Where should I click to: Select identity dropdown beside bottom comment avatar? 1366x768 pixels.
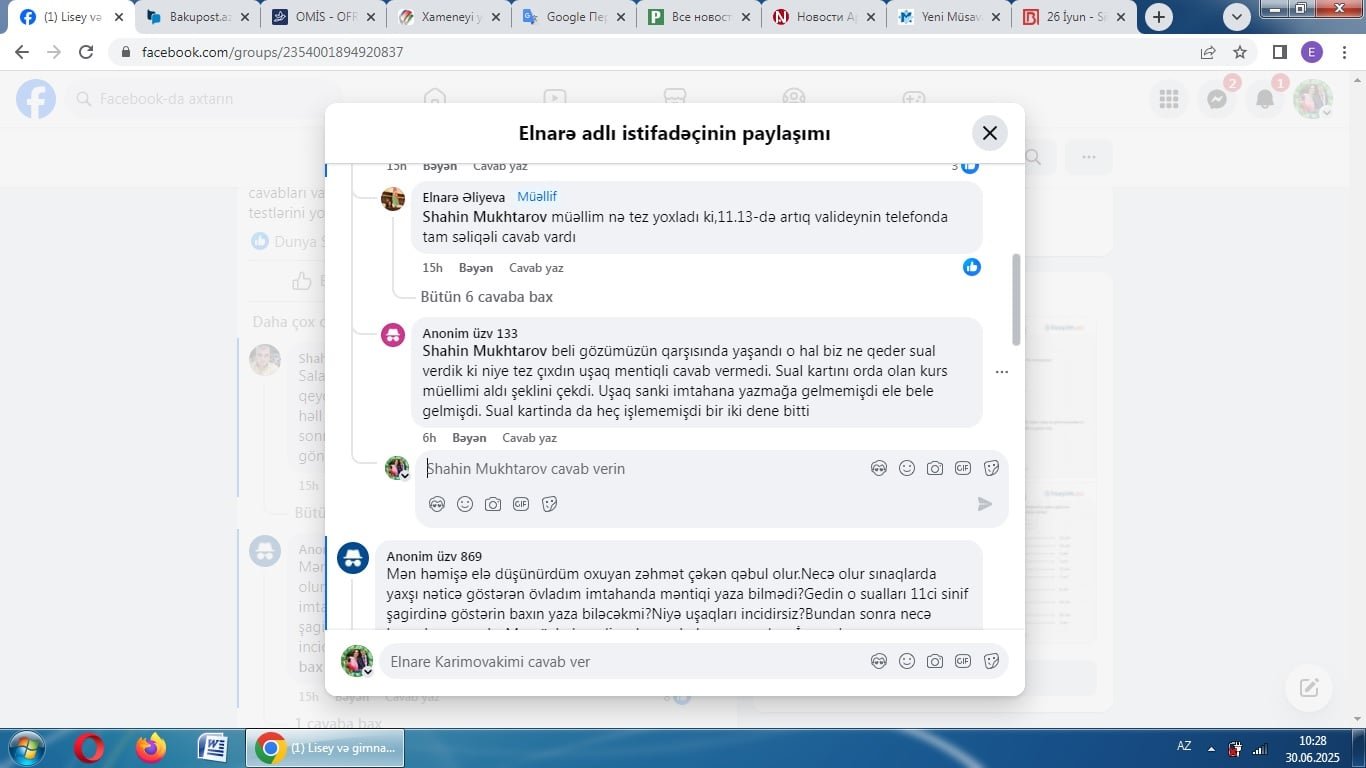[367, 672]
